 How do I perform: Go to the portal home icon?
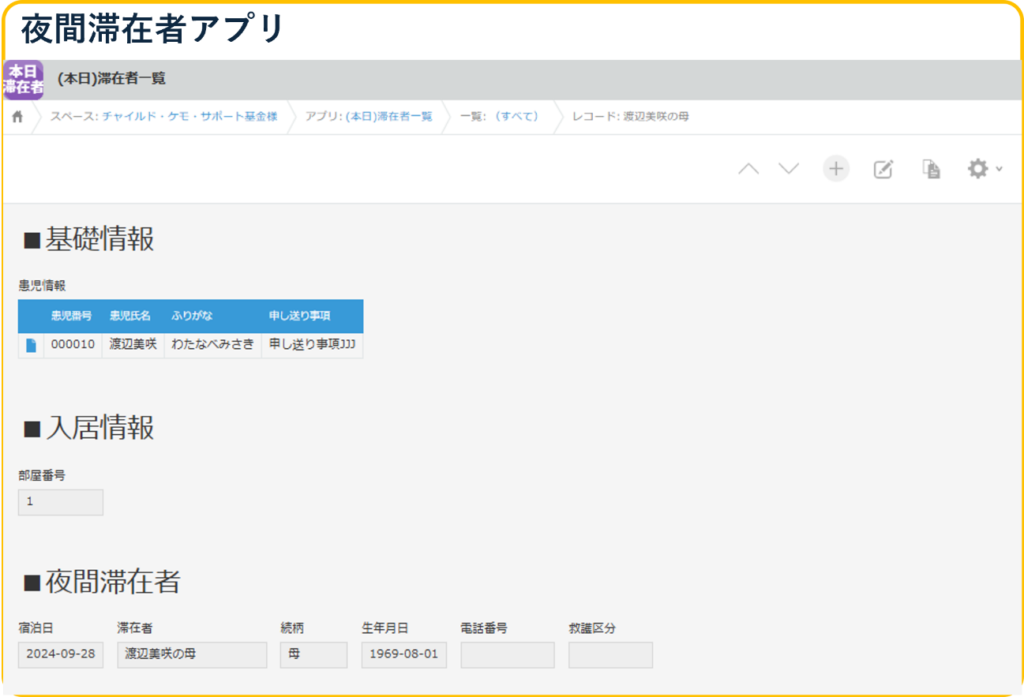point(18,117)
